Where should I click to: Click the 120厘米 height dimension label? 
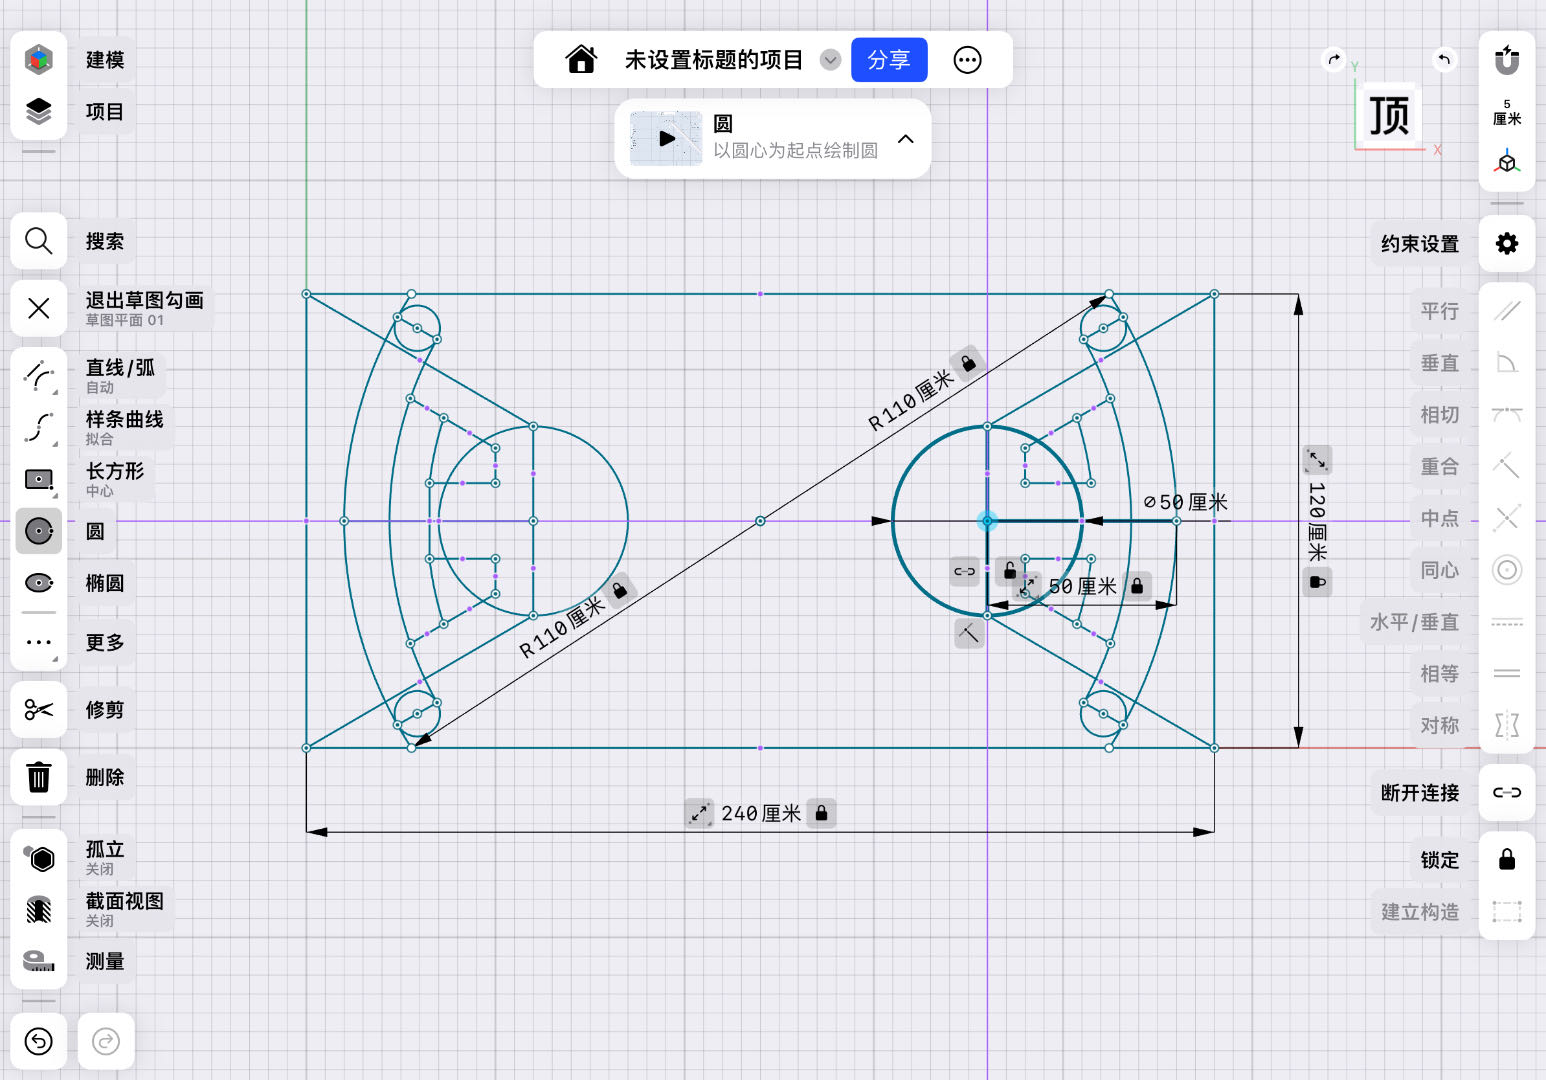[x=1317, y=522]
